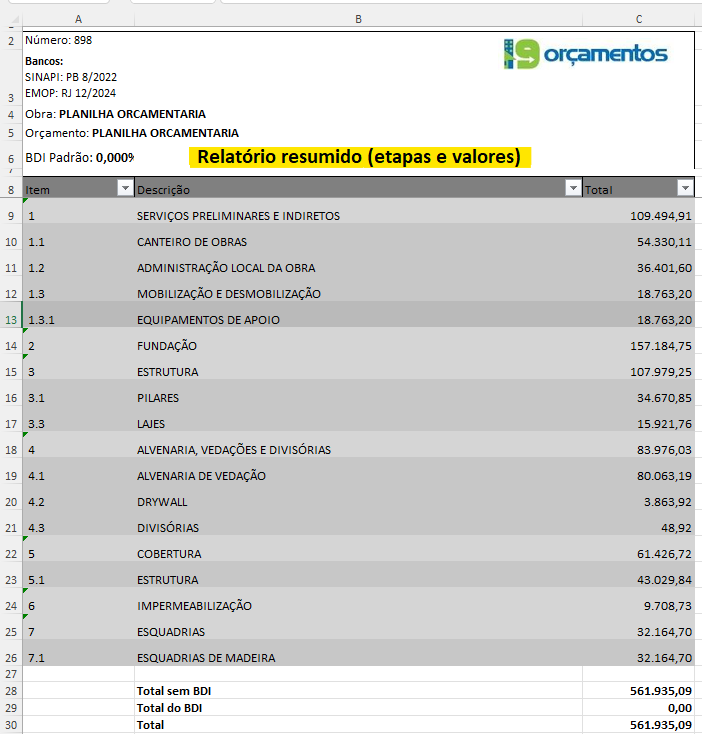702x734 pixels.
Task: Click total value 36.401,60
Action: pos(664,268)
